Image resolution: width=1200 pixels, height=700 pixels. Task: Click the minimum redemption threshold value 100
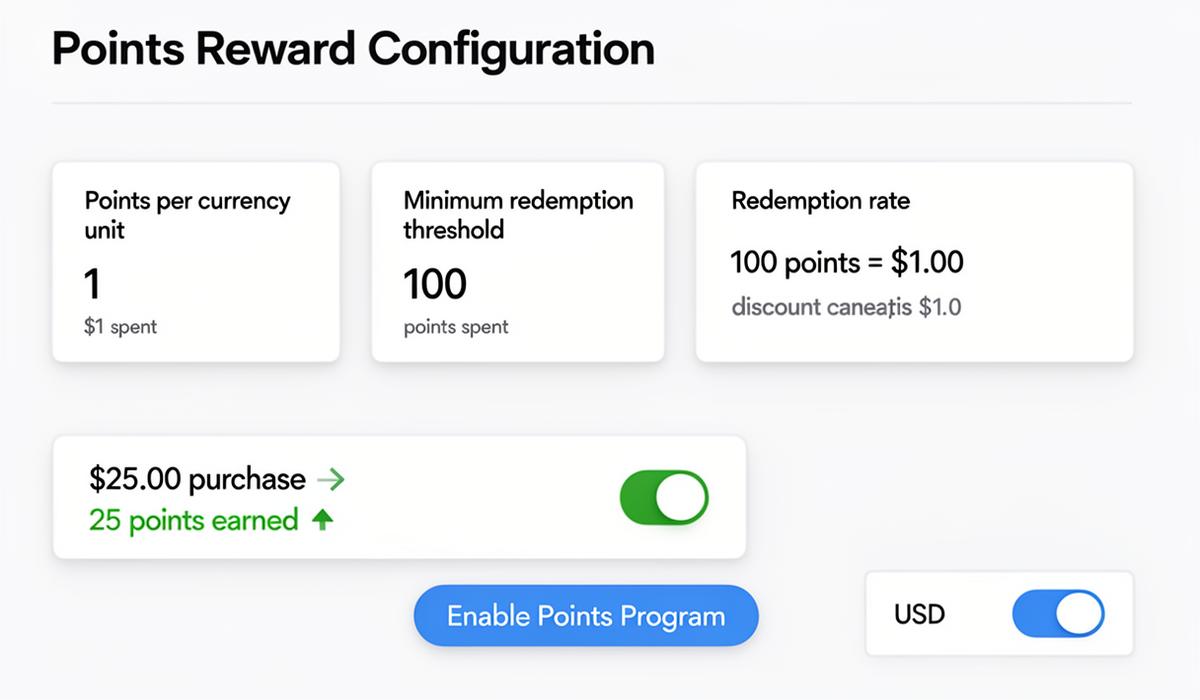[435, 285]
